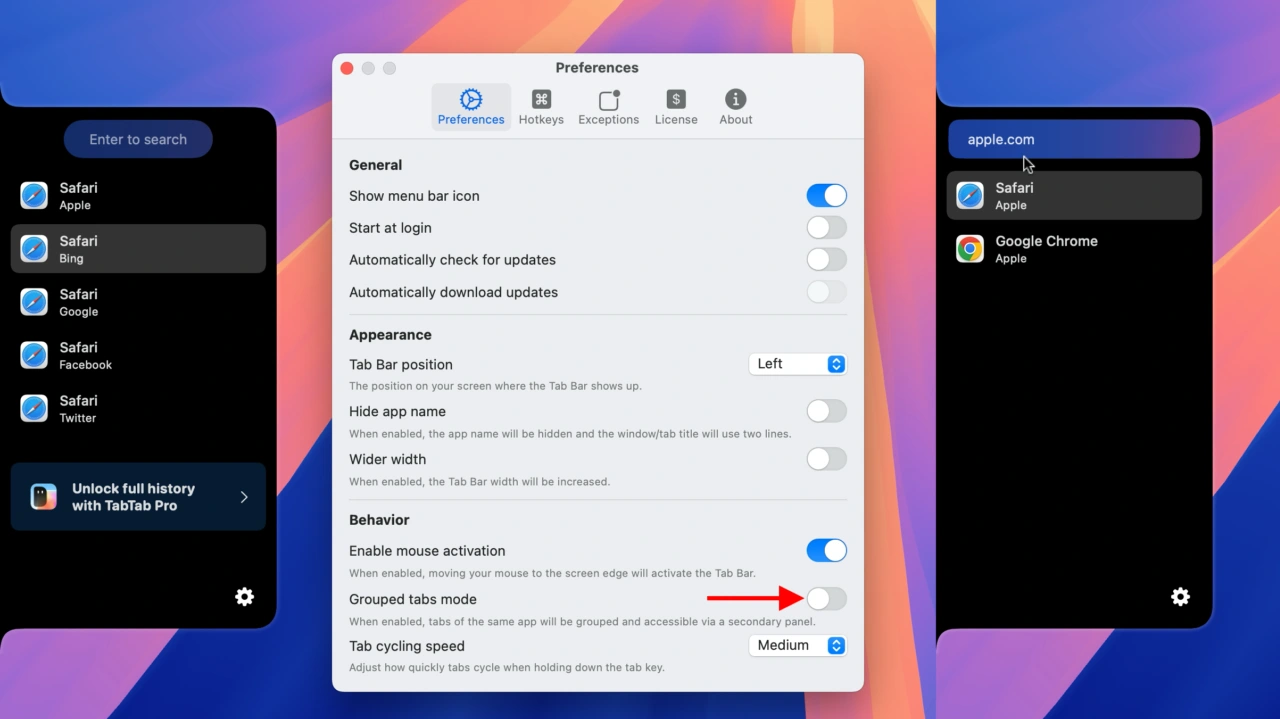Expand the Unlock full history chevron
This screenshot has height=719, width=1280.
[x=244, y=497]
